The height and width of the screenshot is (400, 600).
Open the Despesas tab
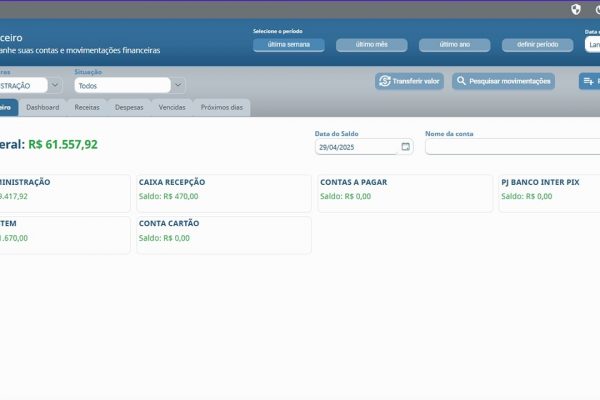pos(129,108)
